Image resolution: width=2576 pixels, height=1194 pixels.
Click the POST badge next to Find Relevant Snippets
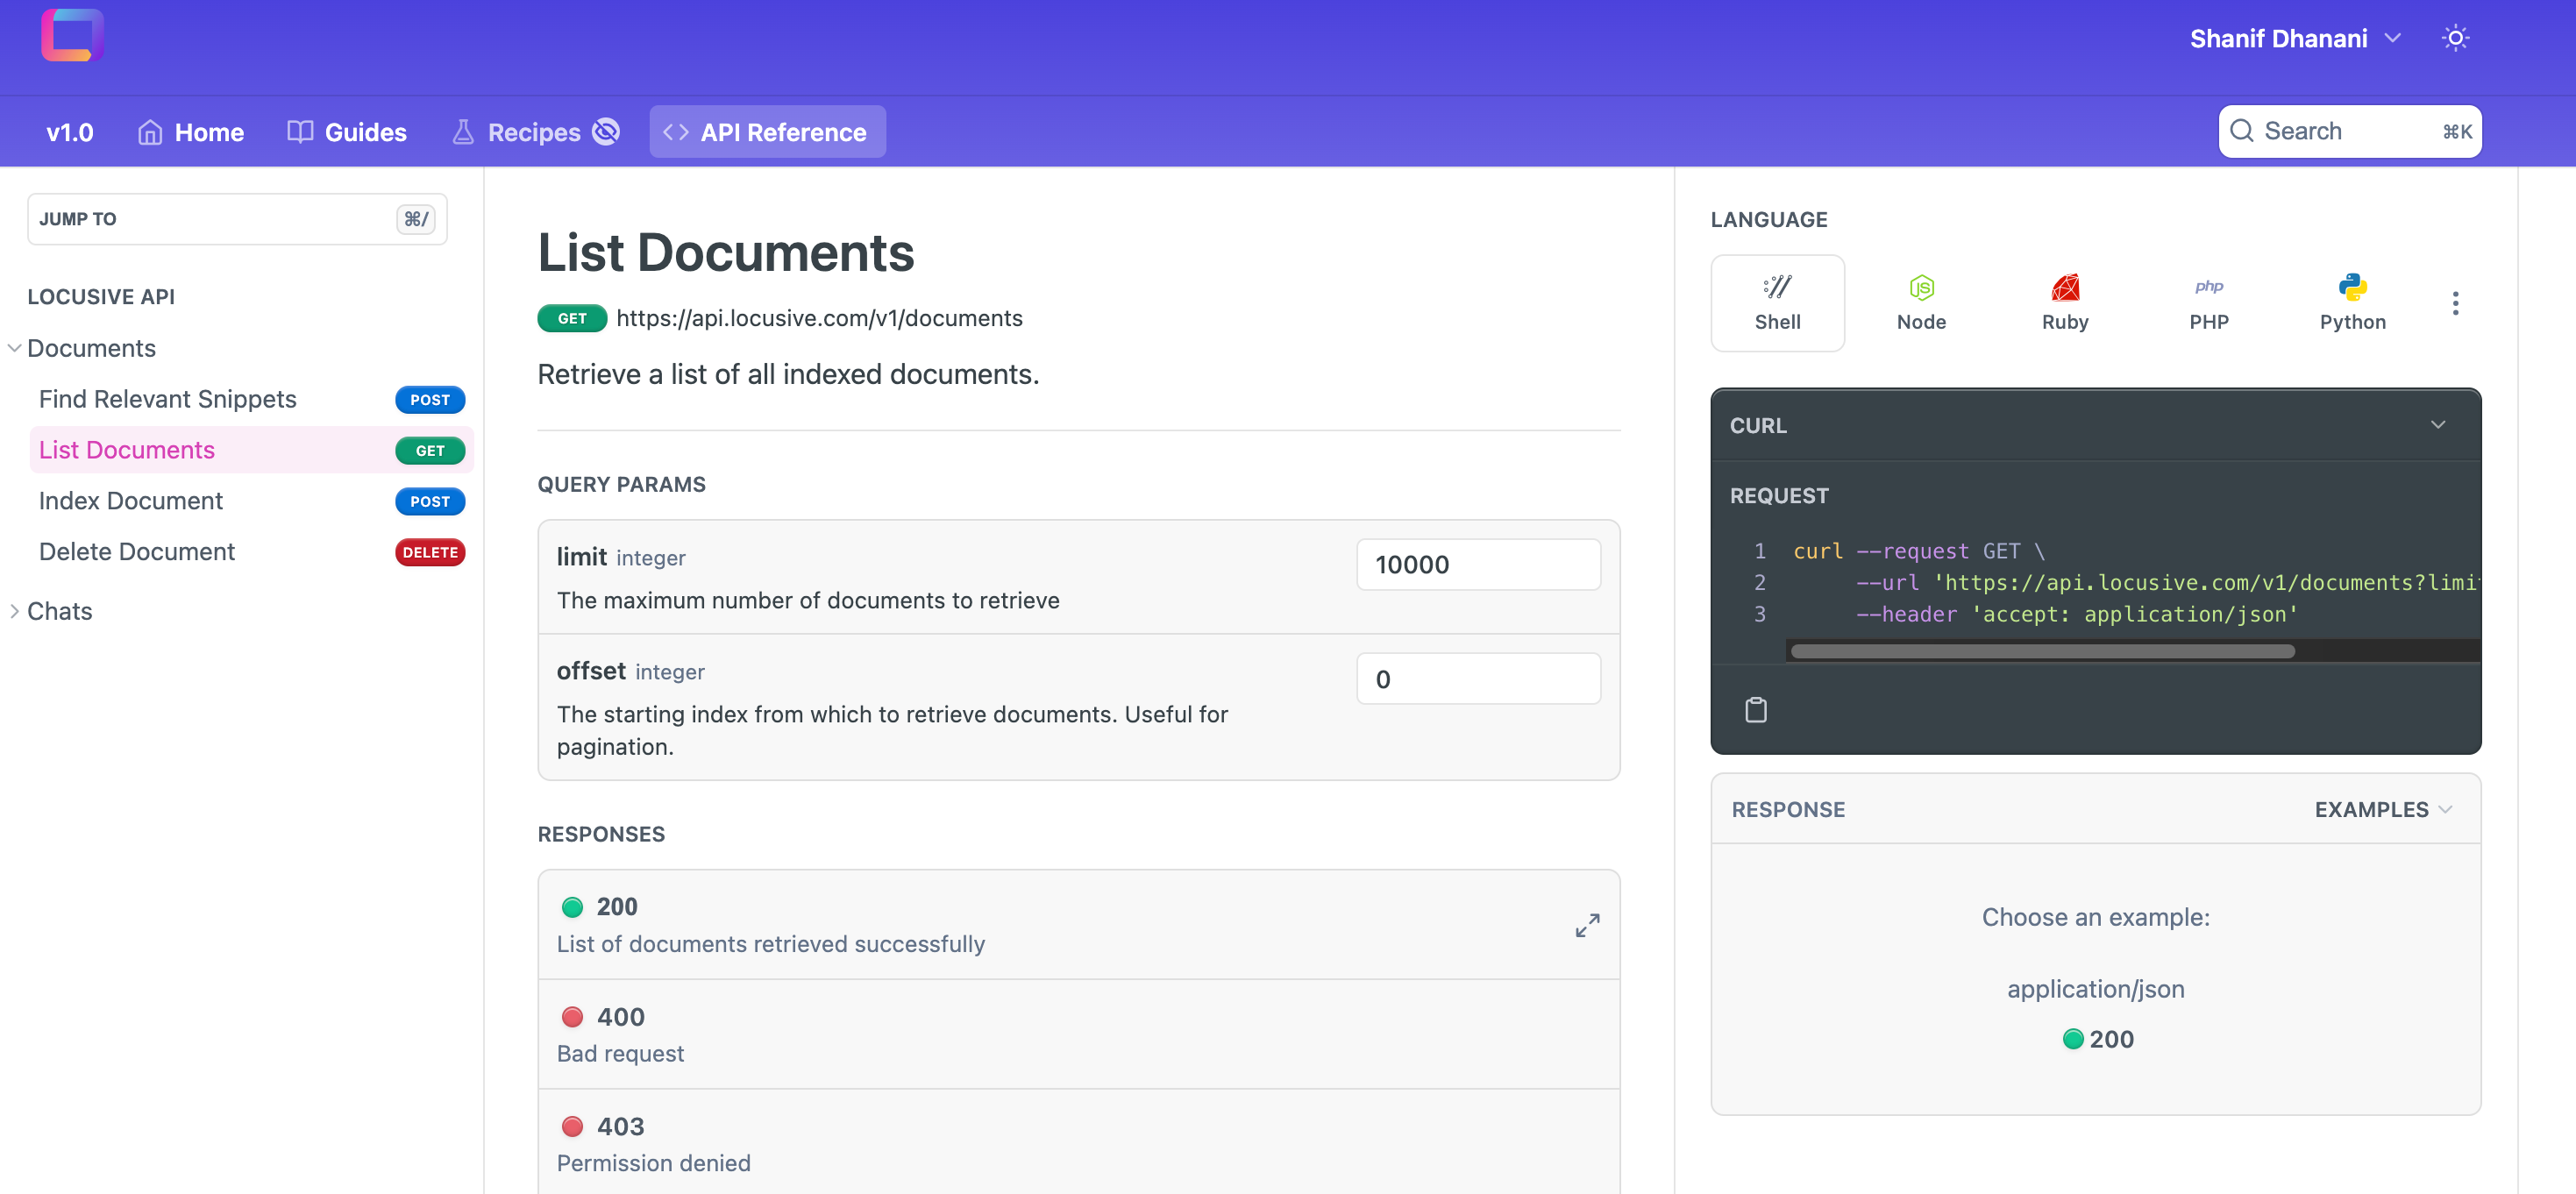coord(430,399)
